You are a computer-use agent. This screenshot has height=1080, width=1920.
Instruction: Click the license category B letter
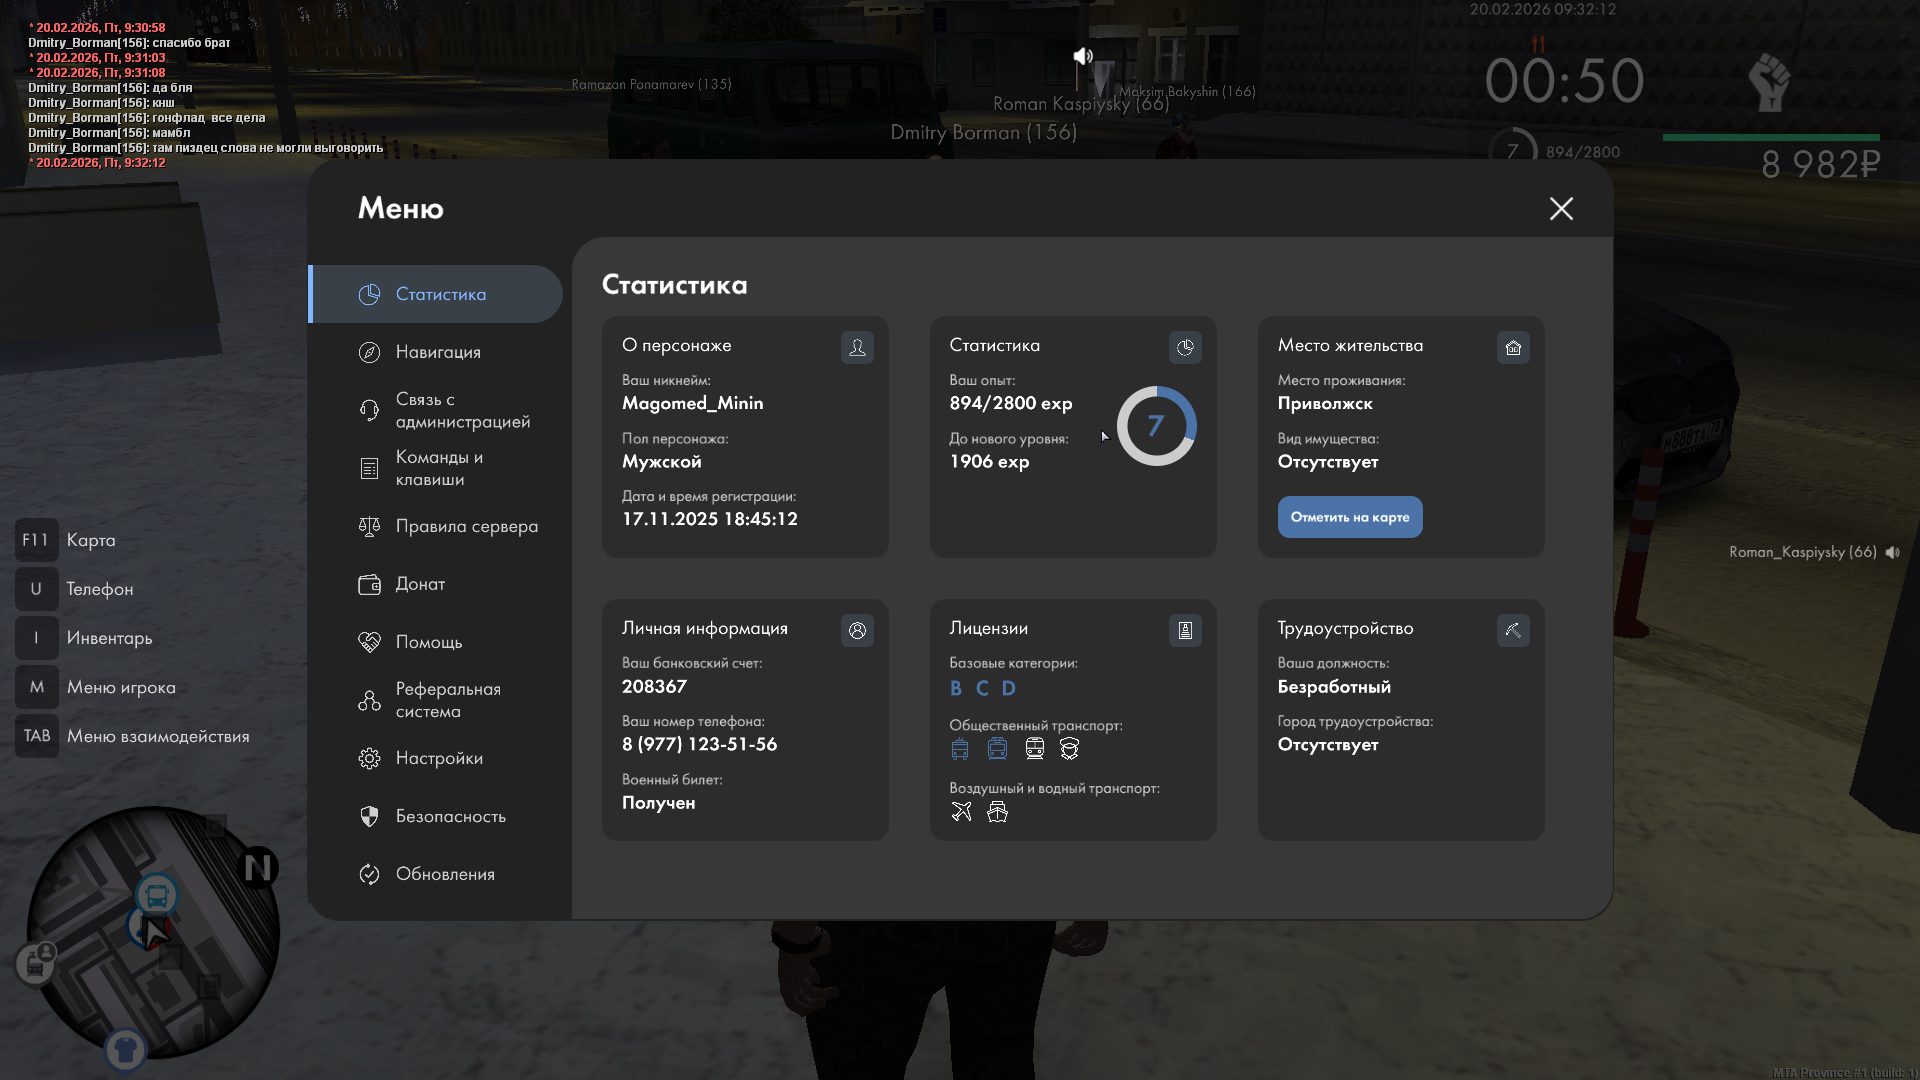956,688
